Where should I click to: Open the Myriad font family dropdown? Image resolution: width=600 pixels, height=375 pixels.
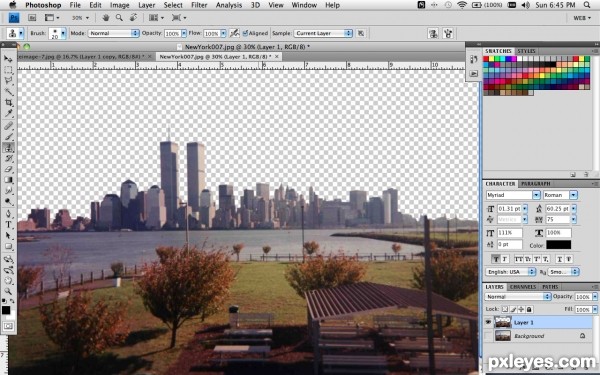(x=512, y=195)
